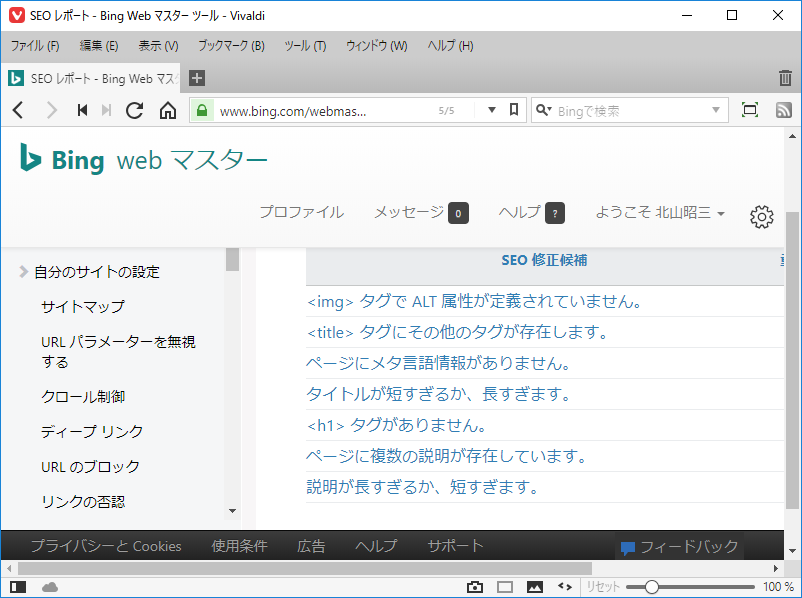Image resolution: width=802 pixels, height=598 pixels.
Task: Open メッセージ in the header
Action: click(x=409, y=212)
